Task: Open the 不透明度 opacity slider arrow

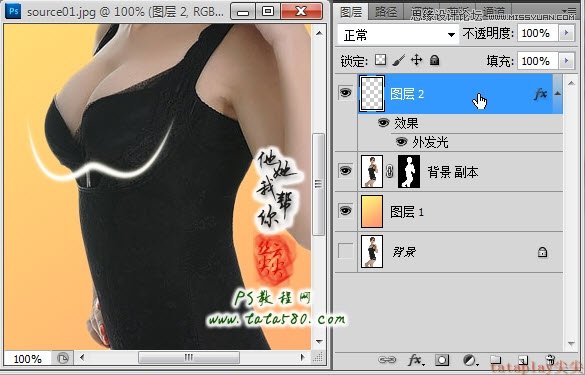Action: click(566, 33)
